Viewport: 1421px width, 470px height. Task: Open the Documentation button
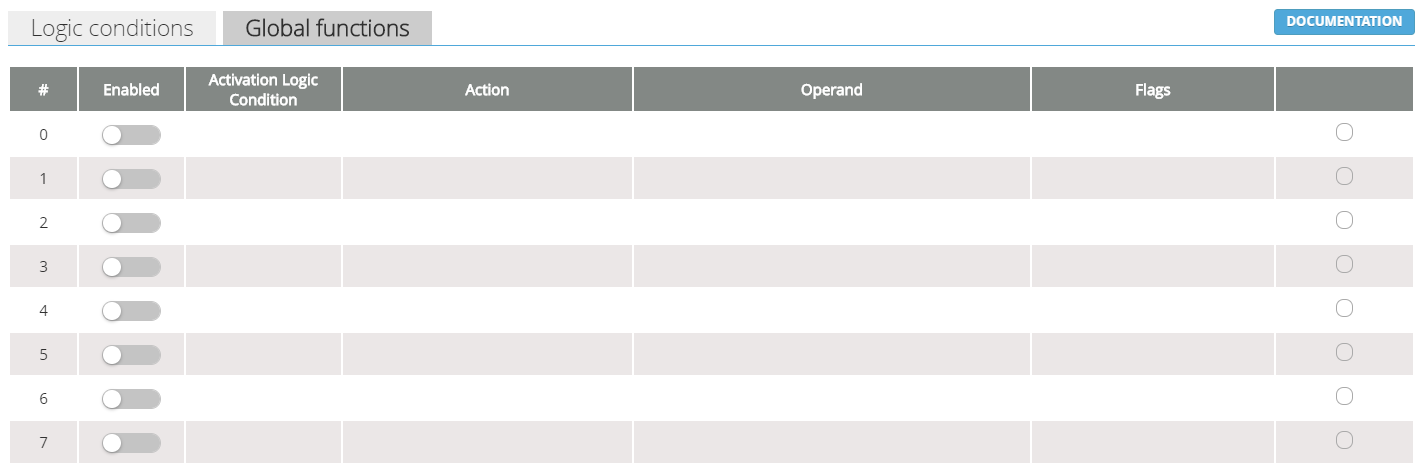tap(1343, 22)
